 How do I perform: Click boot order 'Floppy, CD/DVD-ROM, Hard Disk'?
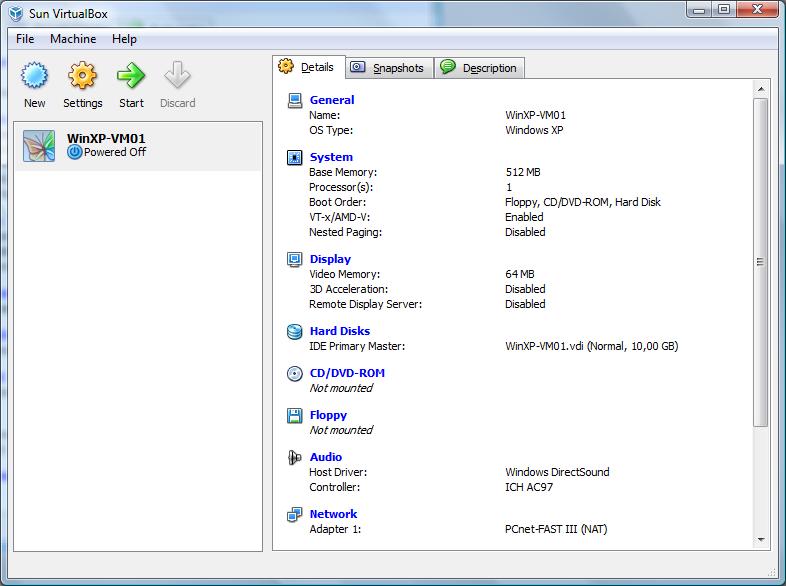coord(582,202)
